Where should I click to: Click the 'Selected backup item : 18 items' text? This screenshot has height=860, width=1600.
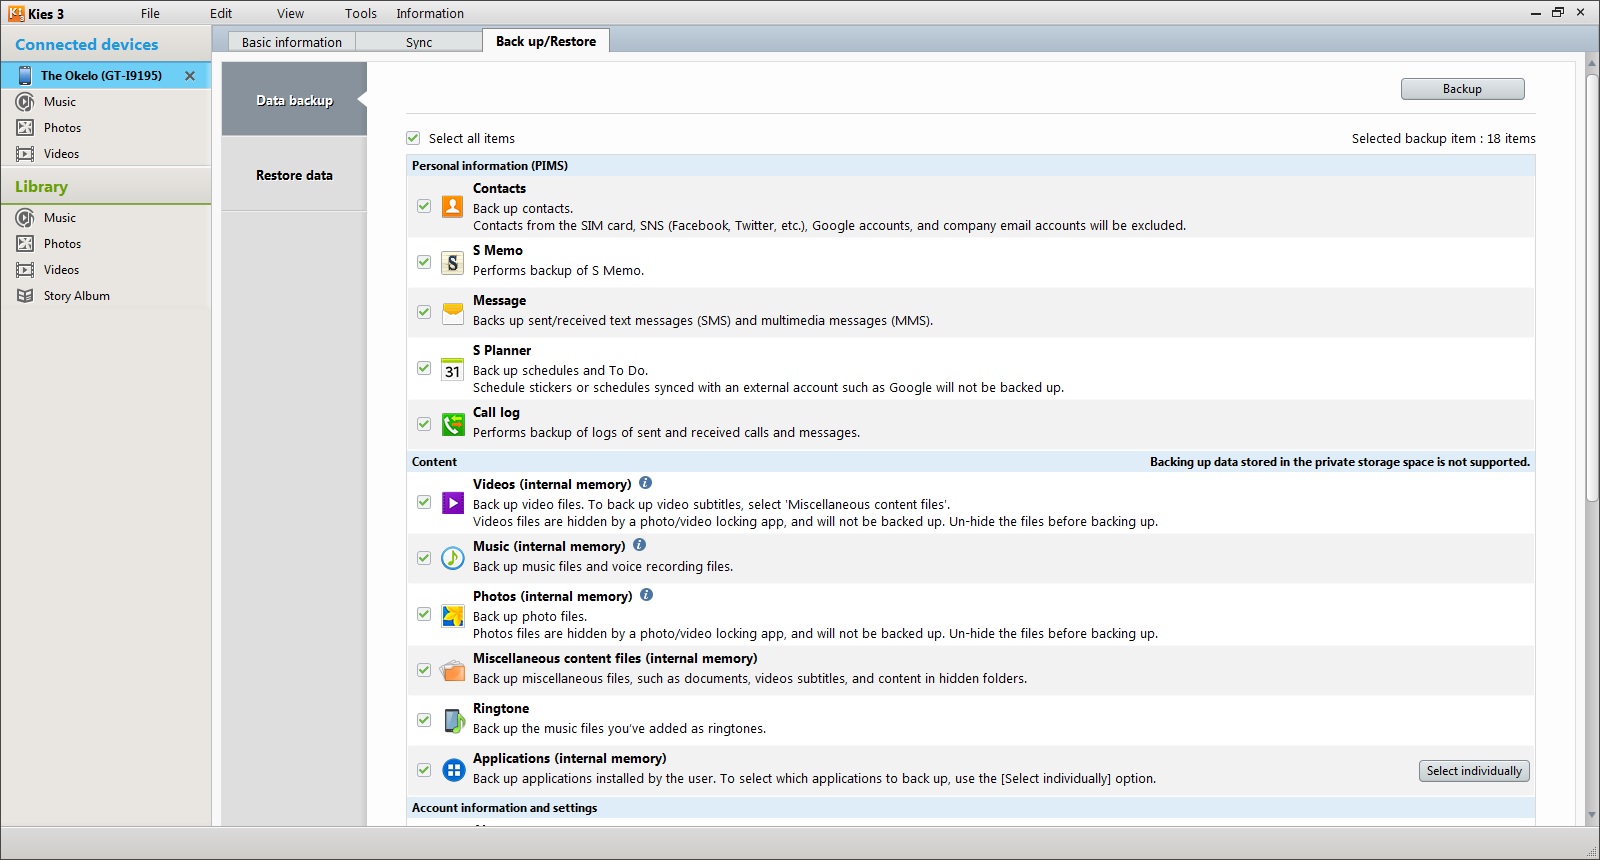click(x=1443, y=139)
